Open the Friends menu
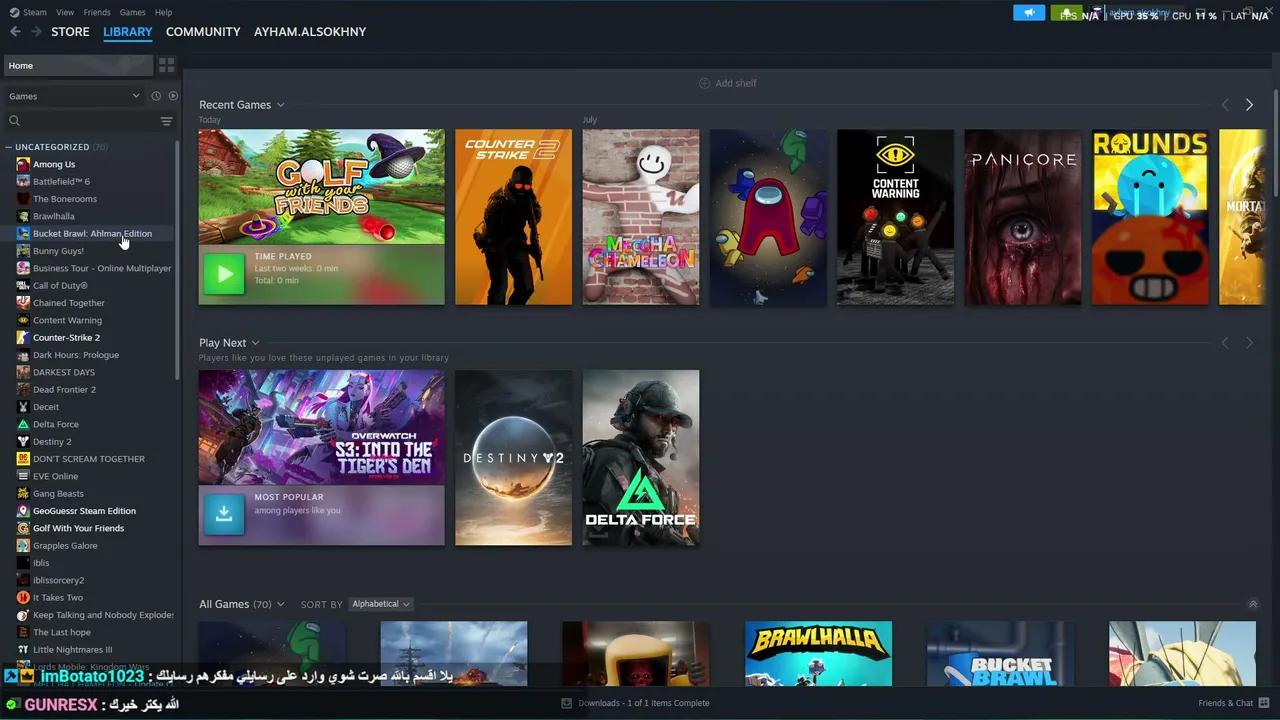 point(97,12)
